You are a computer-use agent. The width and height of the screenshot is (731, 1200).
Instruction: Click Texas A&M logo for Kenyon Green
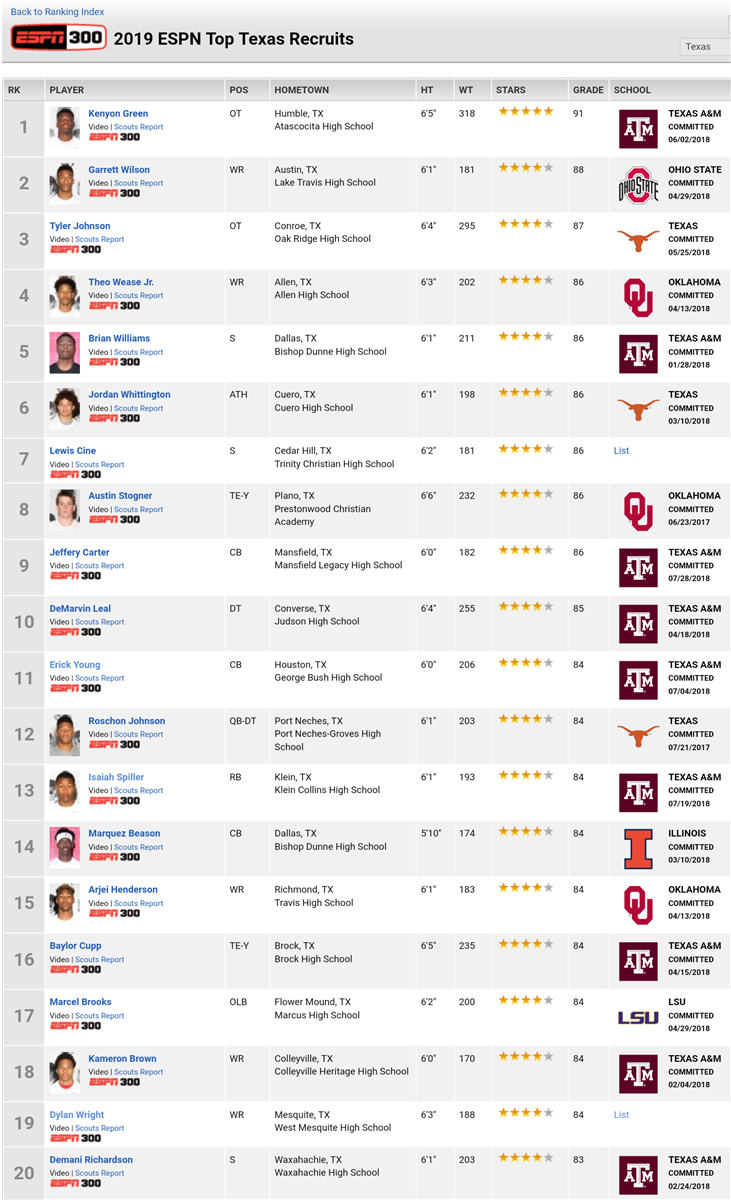click(x=638, y=129)
